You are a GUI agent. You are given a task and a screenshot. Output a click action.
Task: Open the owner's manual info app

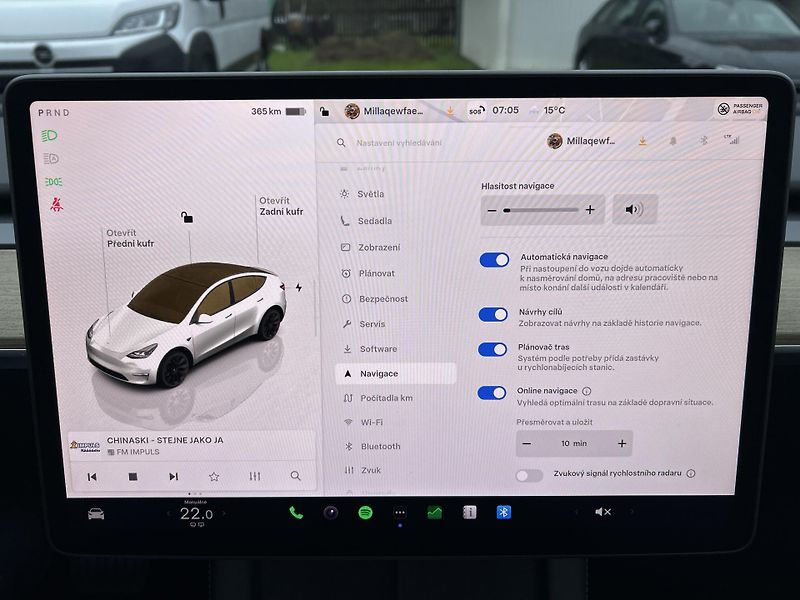469,512
